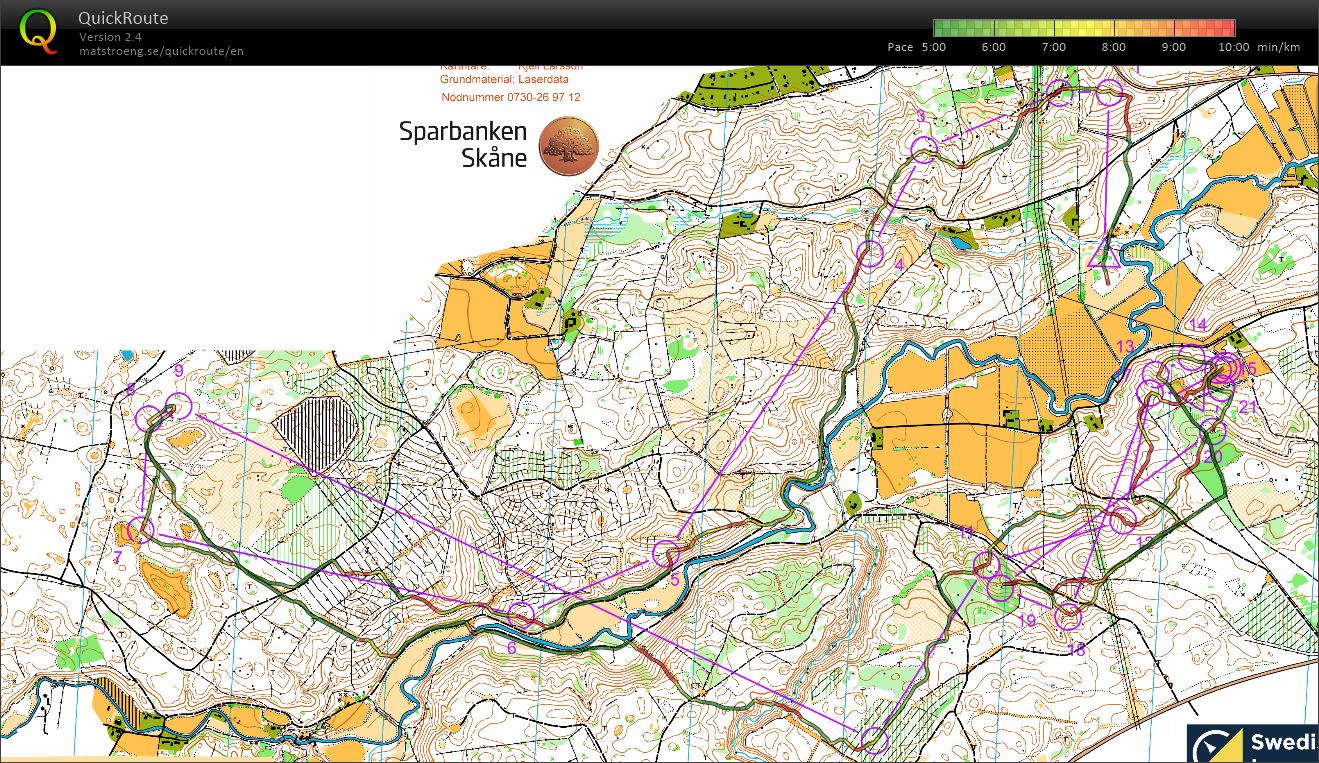This screenshot has height=763, width=1319.
Task: Select control circle 12 on the map
Action: (1123, 518)
